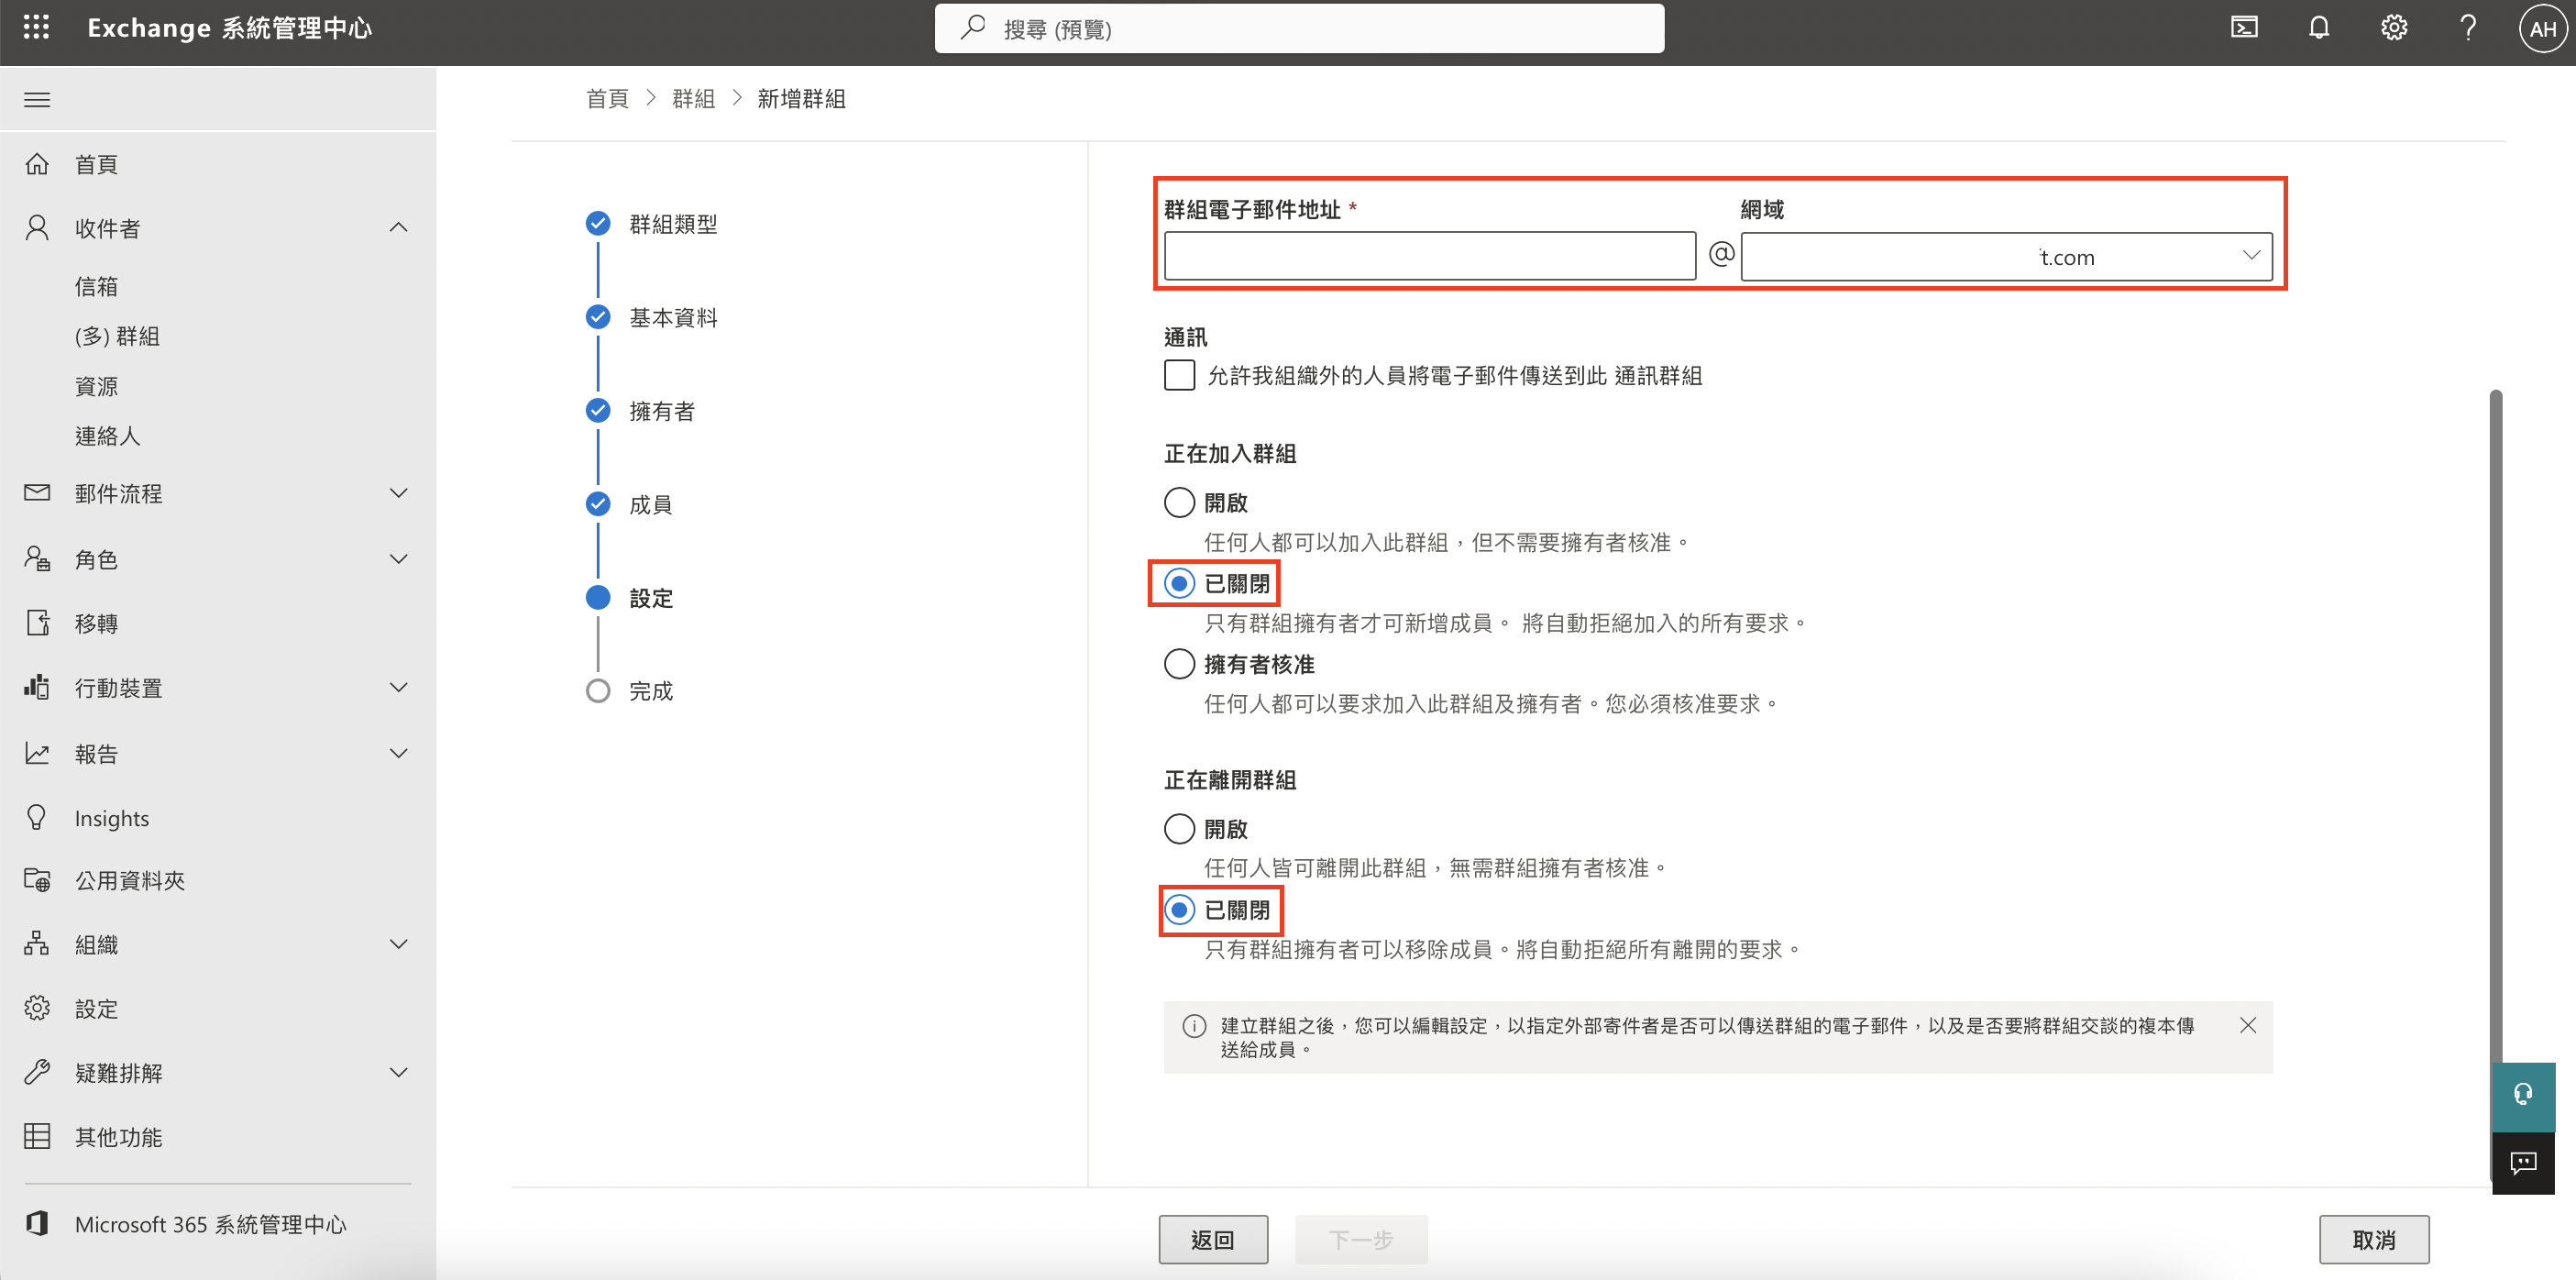Dismiss the info banner with X
This screenshot has height=1280, width=2576.
pos(2247,1025)
